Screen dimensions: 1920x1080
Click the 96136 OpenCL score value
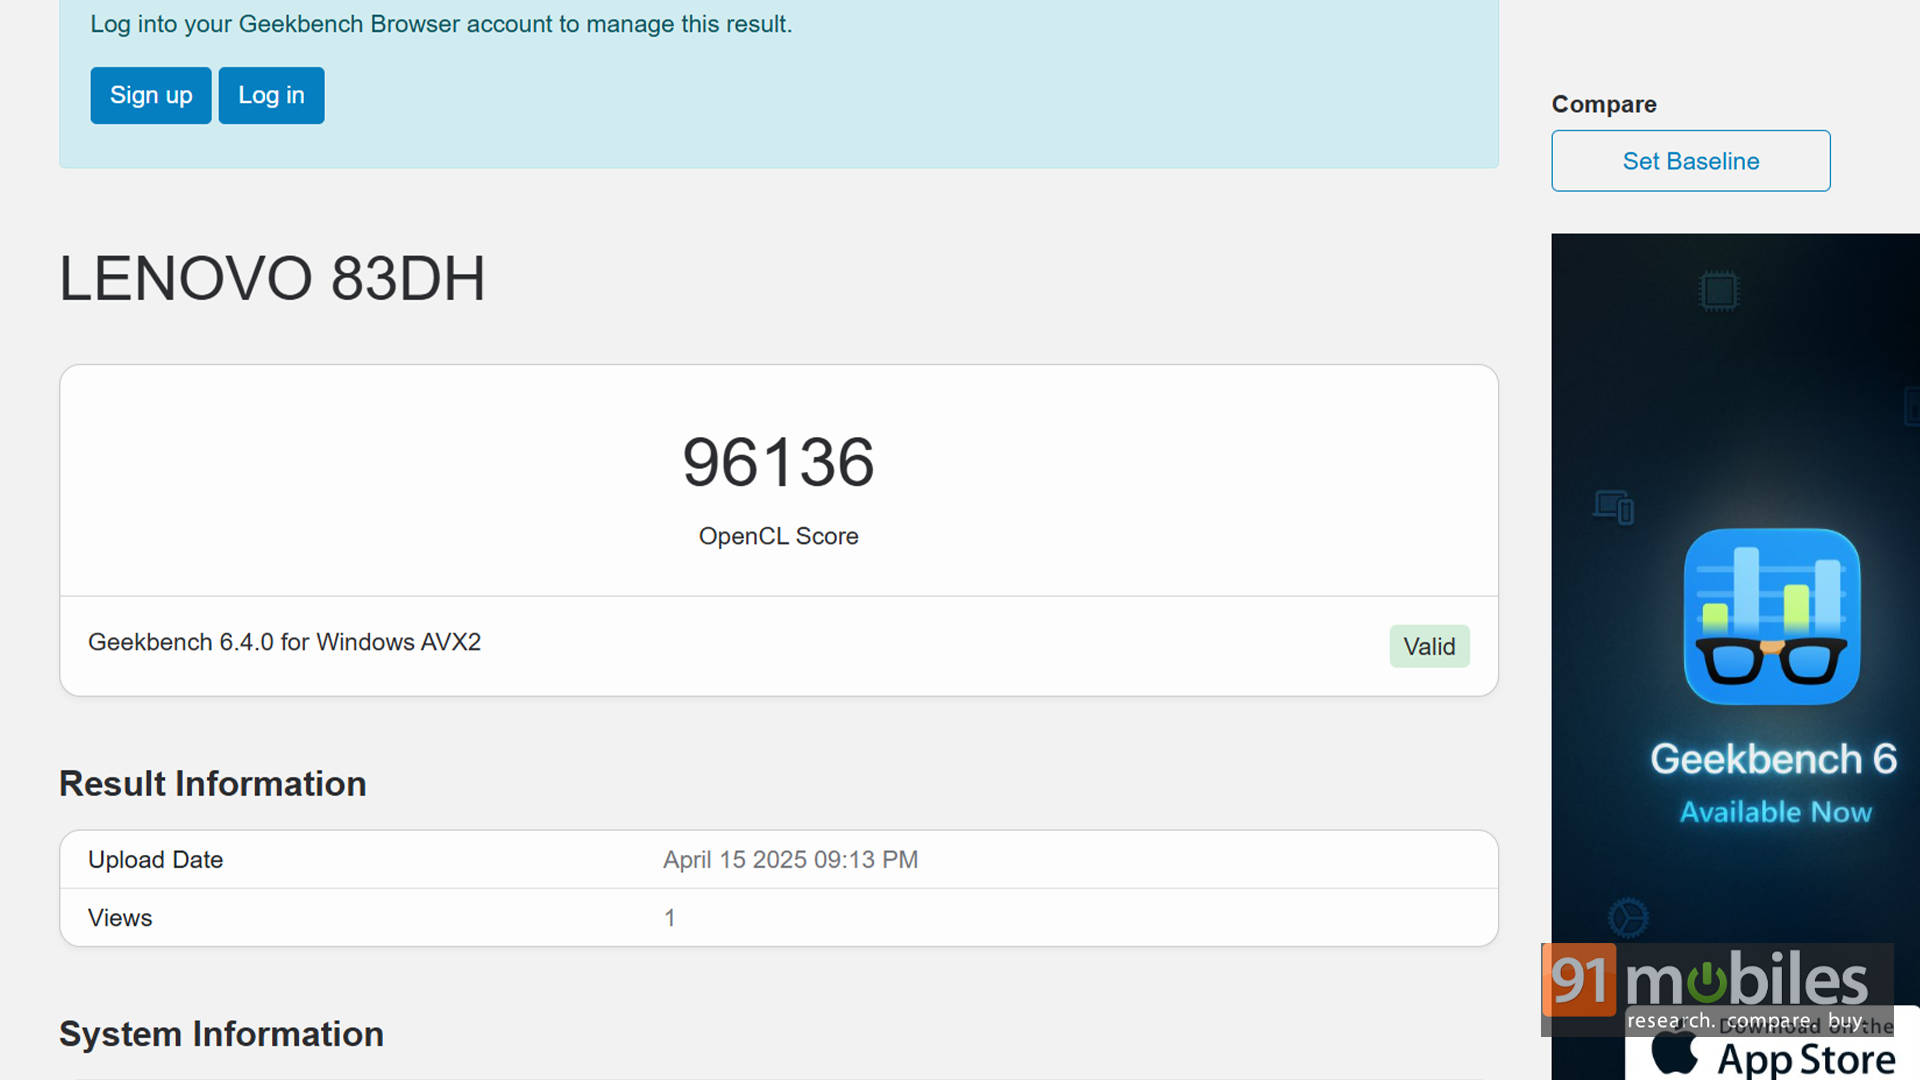tap(778, 462)
